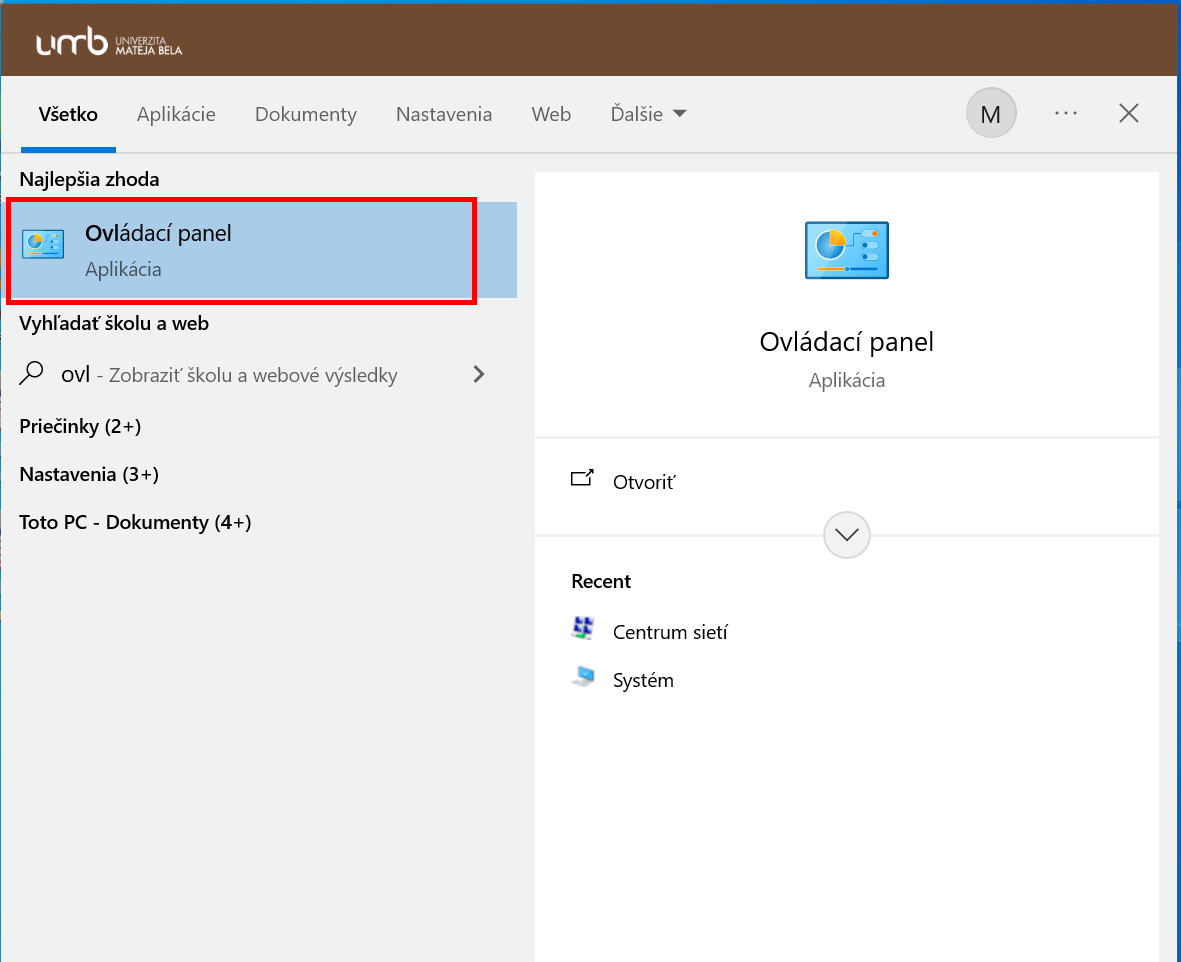The height and width of the screenshot is (962, 1181).
Task: Click the UMB Univerzita Mateja Bela logo
Action: pyautogui.click(x=109, y=42)
